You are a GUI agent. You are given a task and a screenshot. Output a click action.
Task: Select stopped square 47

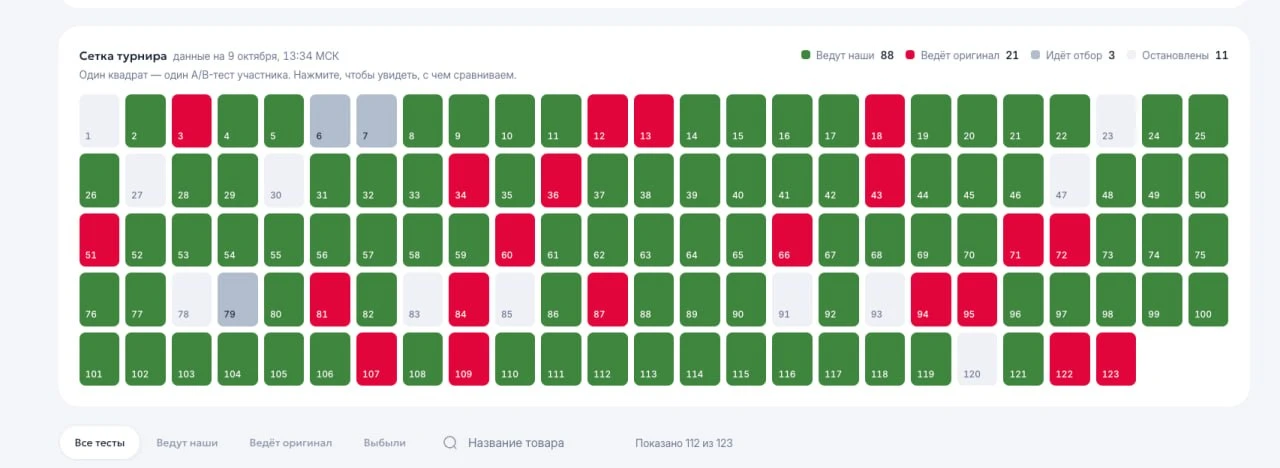click(x=1069, y=180)
